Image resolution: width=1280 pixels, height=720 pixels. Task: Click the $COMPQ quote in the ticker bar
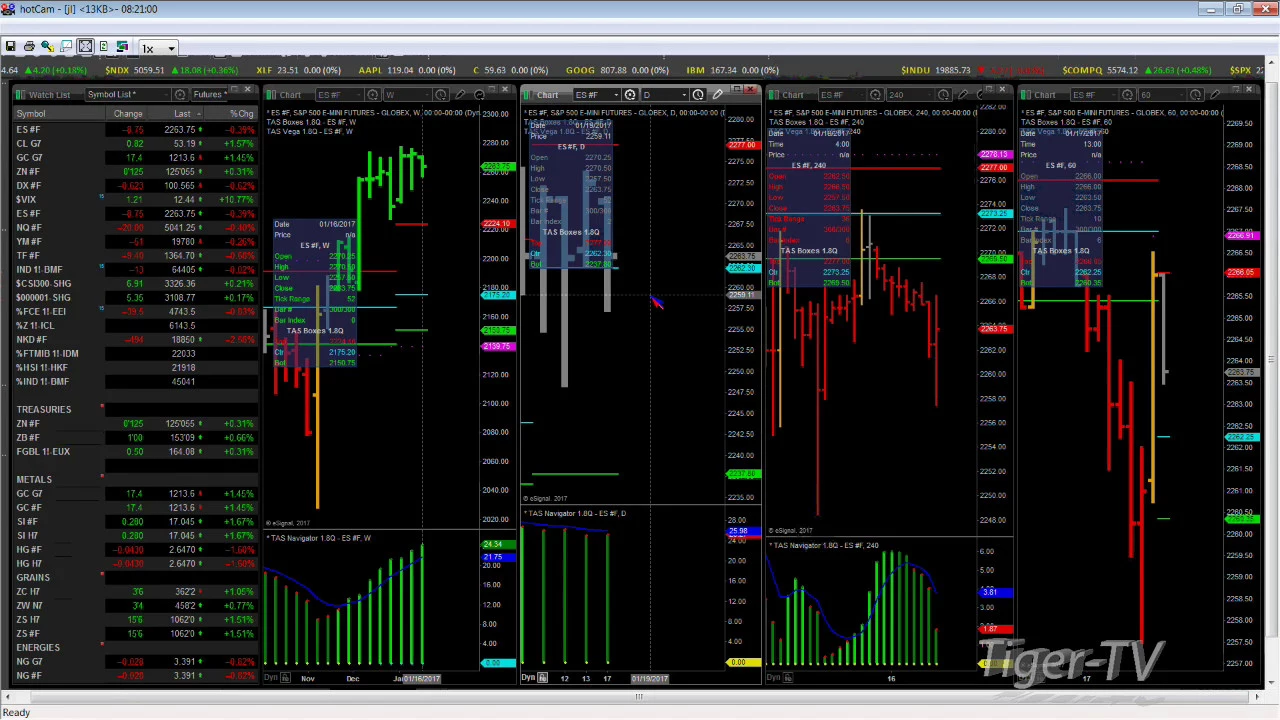pos(1135,70)
